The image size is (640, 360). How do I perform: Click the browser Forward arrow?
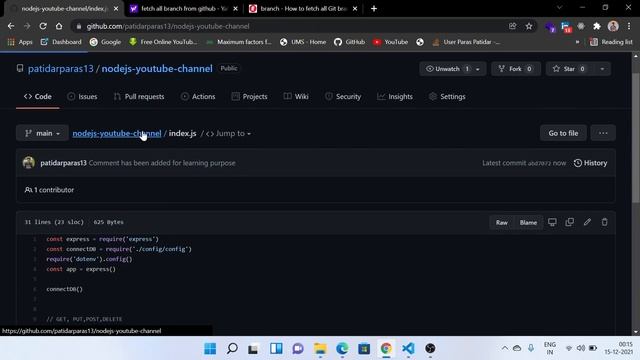[27, 26]
